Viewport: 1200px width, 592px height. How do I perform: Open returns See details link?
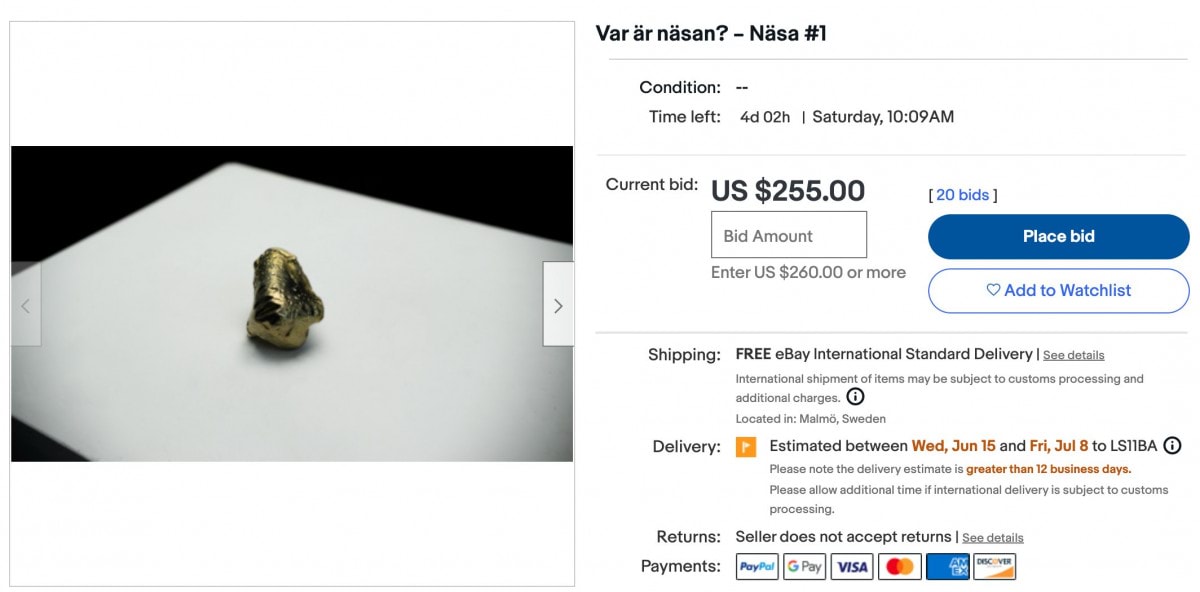pos(992,538)
